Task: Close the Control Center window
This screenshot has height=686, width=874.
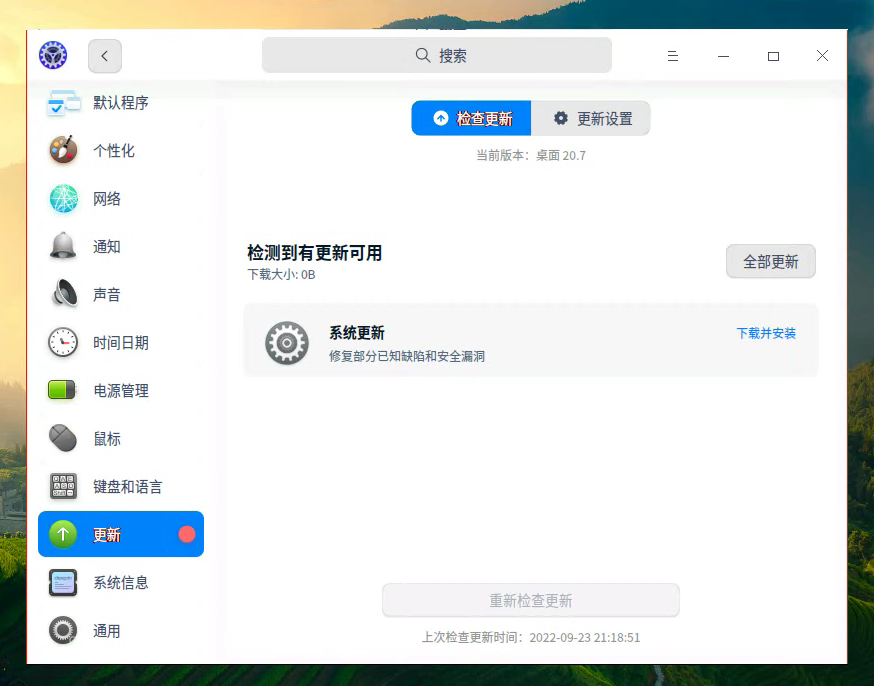Action: pos(822,56)
